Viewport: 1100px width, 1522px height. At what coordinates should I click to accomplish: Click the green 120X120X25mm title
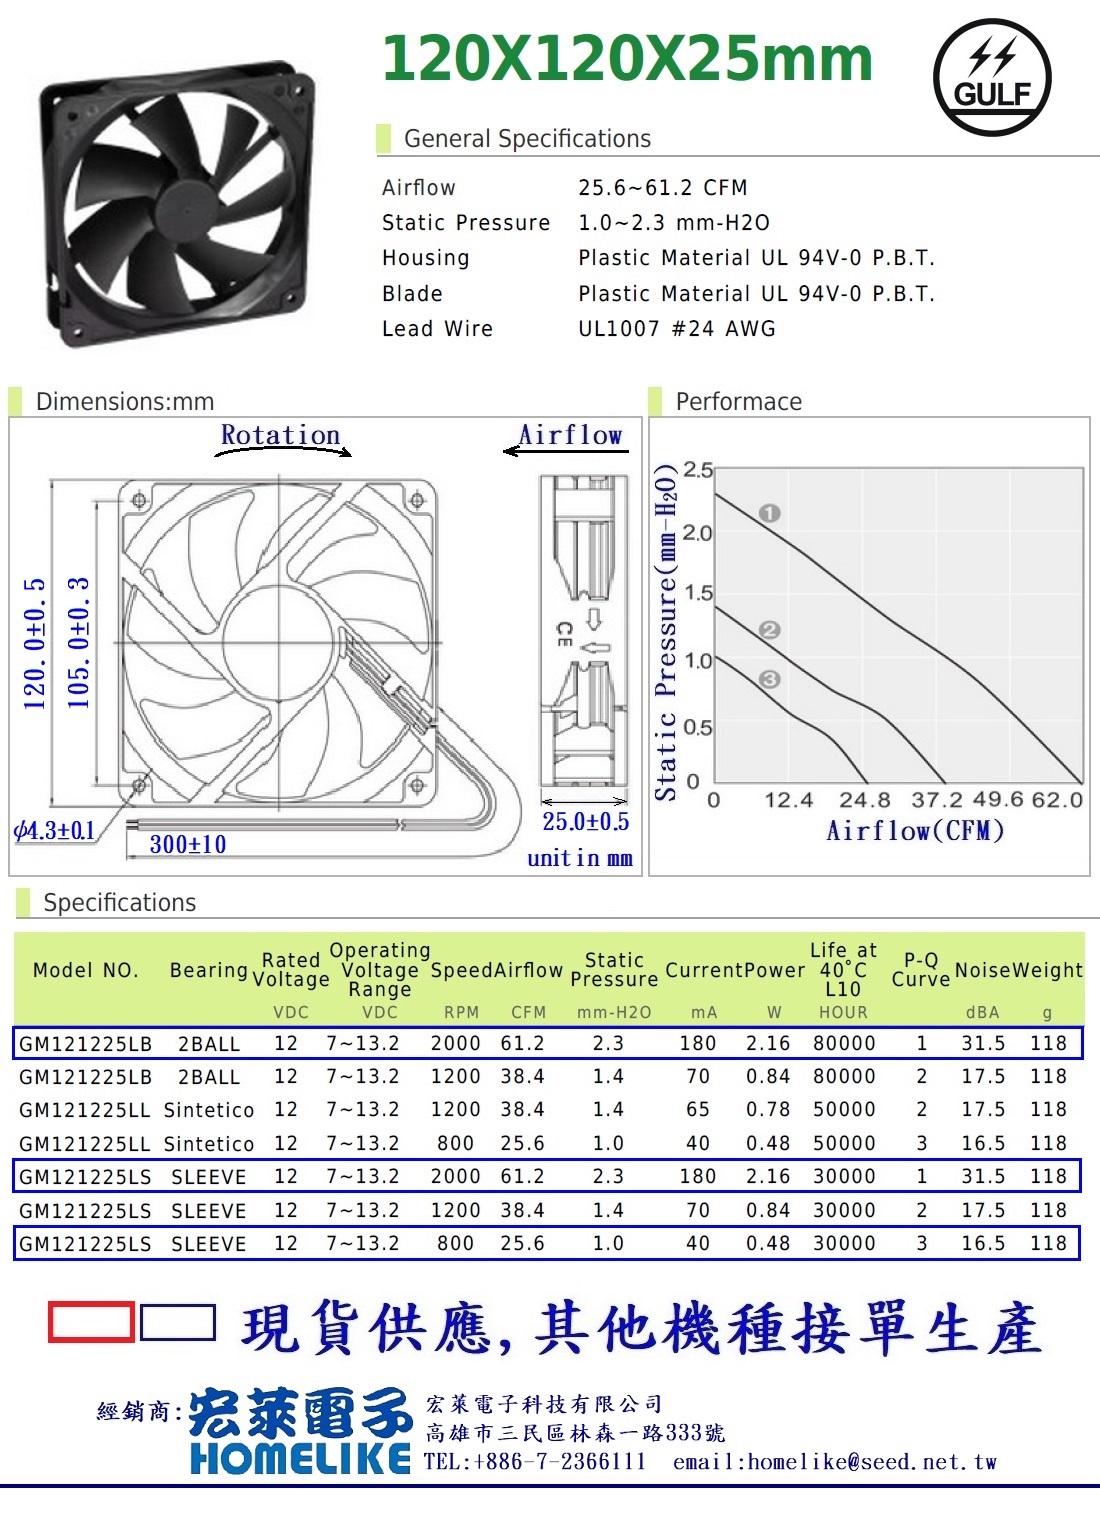coord(628,58)
